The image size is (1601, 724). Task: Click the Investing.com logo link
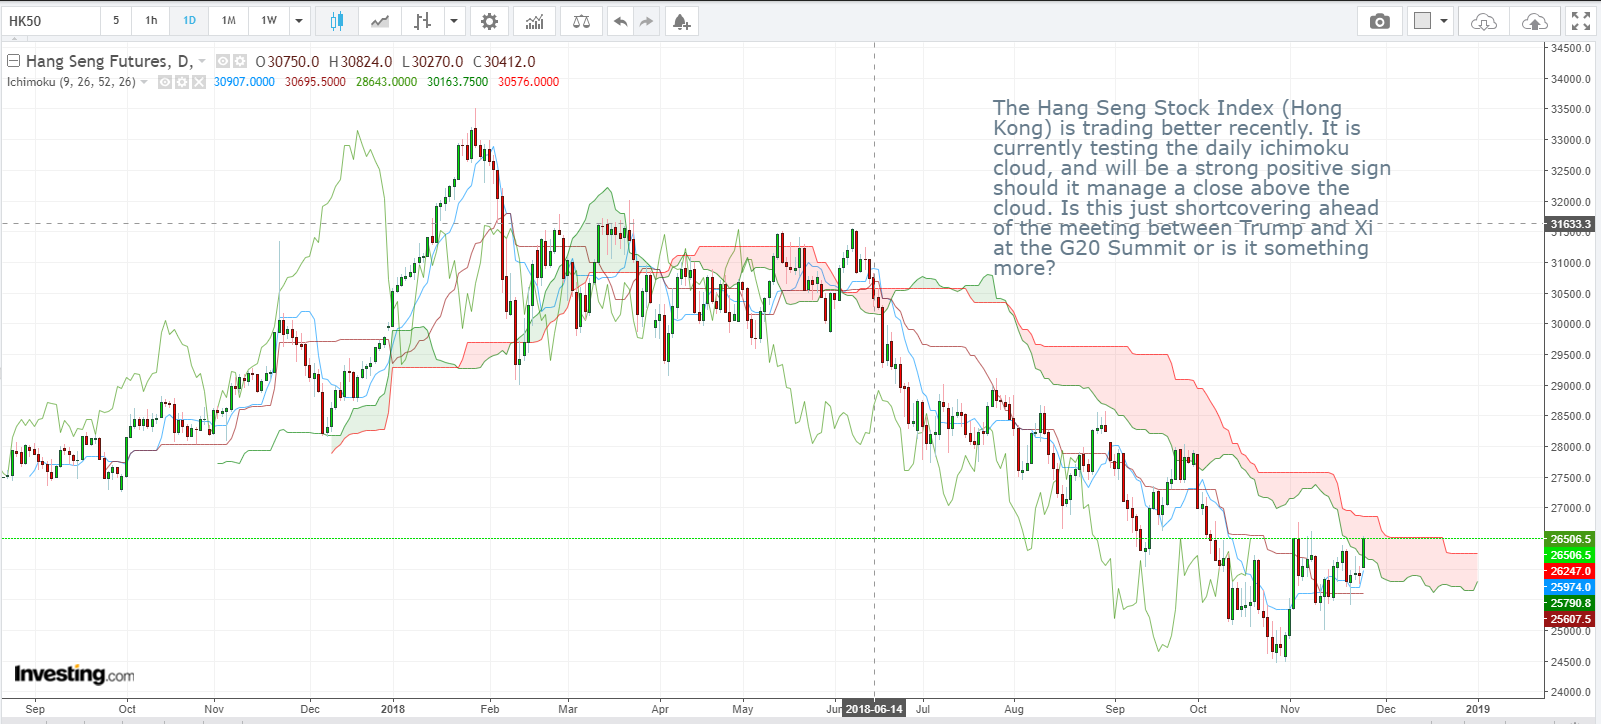[74, 675]
